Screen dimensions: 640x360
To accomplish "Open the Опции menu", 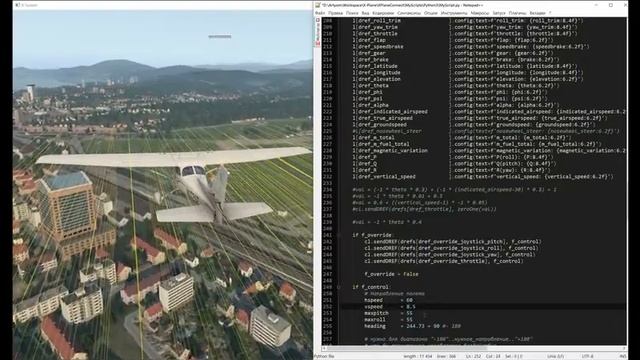I will point(431,13).
